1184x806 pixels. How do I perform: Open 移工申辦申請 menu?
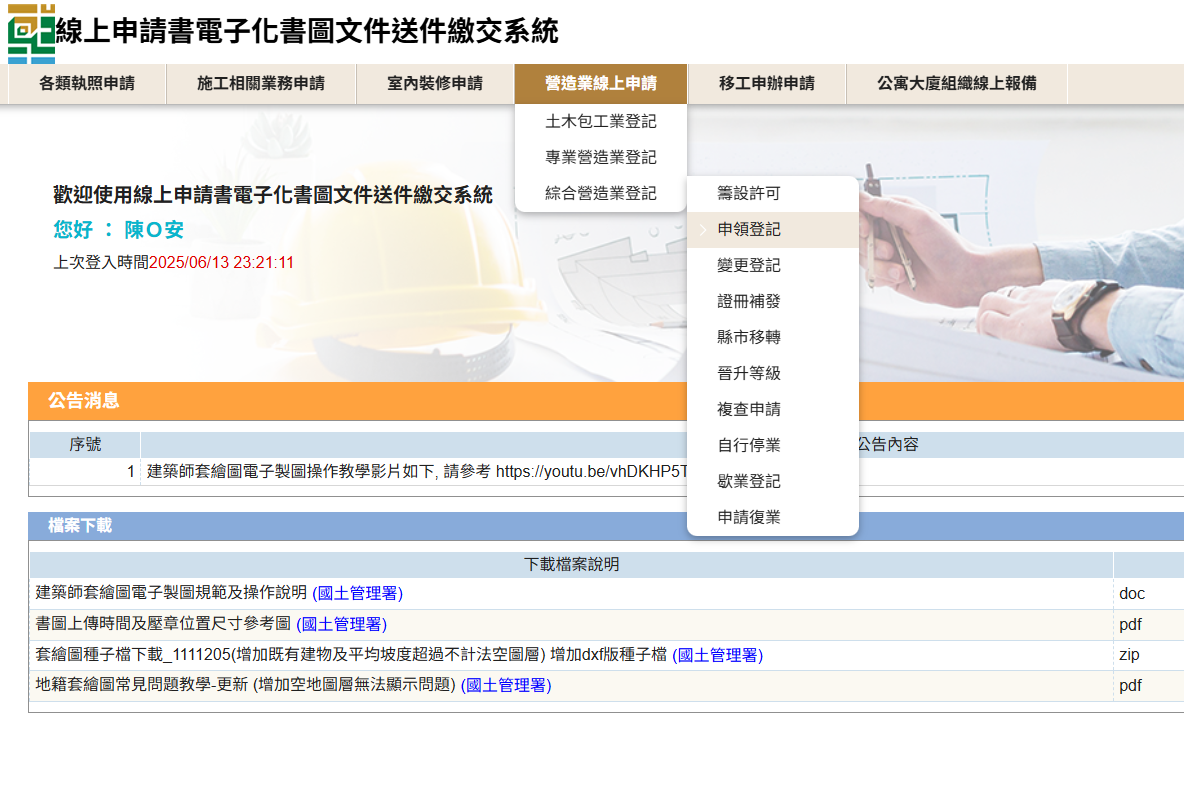click(x=766, y=84)
